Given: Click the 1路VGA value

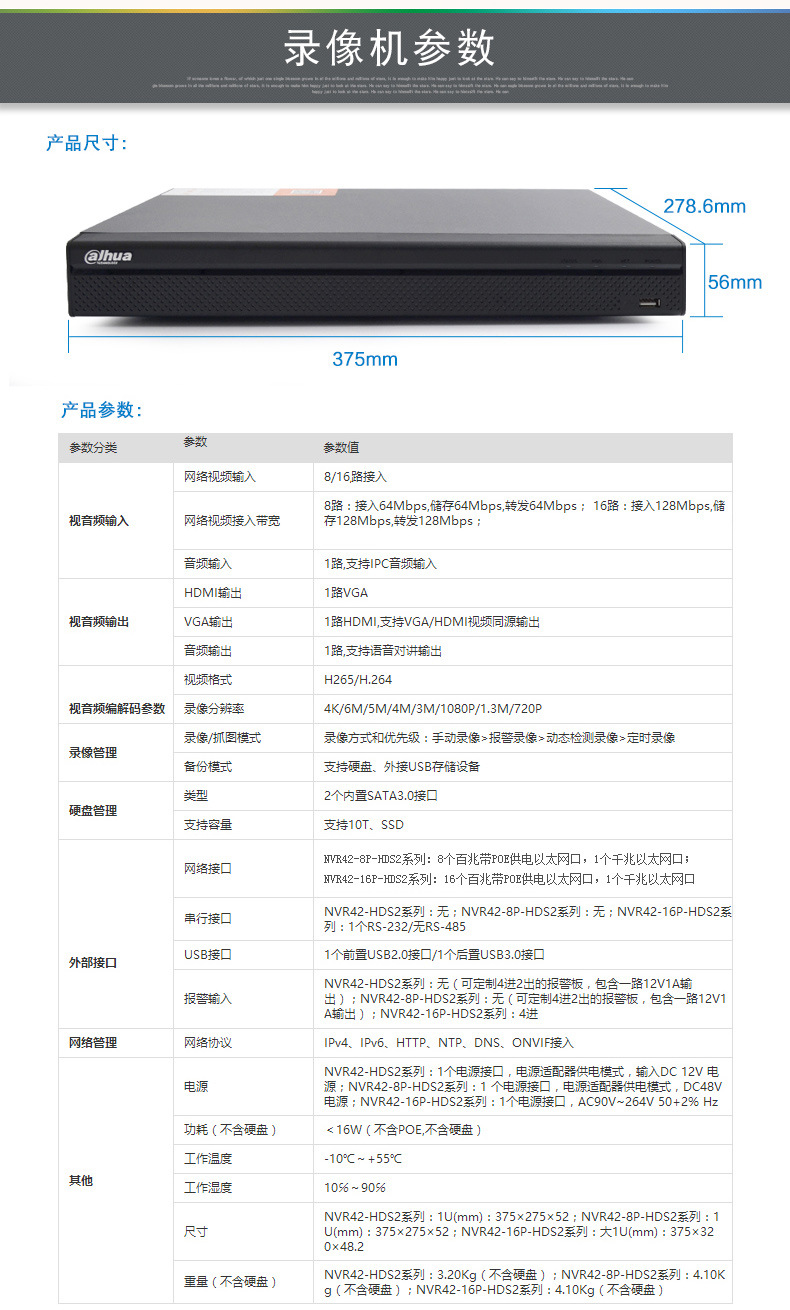Looking at the screenshot, I should pos(346,593).
